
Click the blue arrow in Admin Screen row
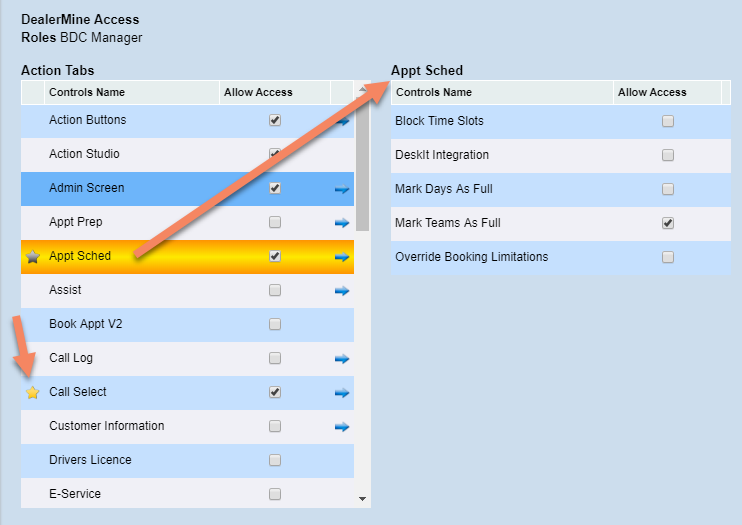click(342, 188)
